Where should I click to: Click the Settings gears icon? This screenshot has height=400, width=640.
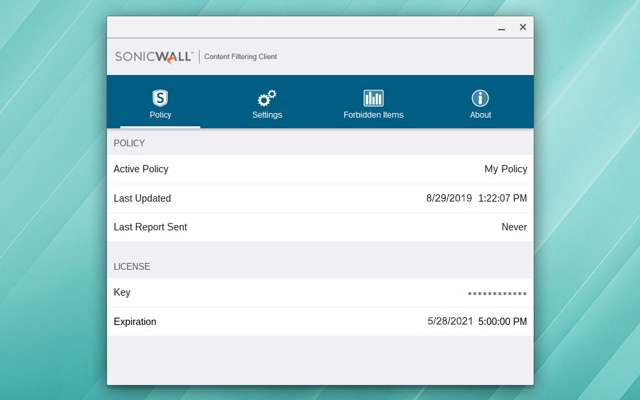267,98
